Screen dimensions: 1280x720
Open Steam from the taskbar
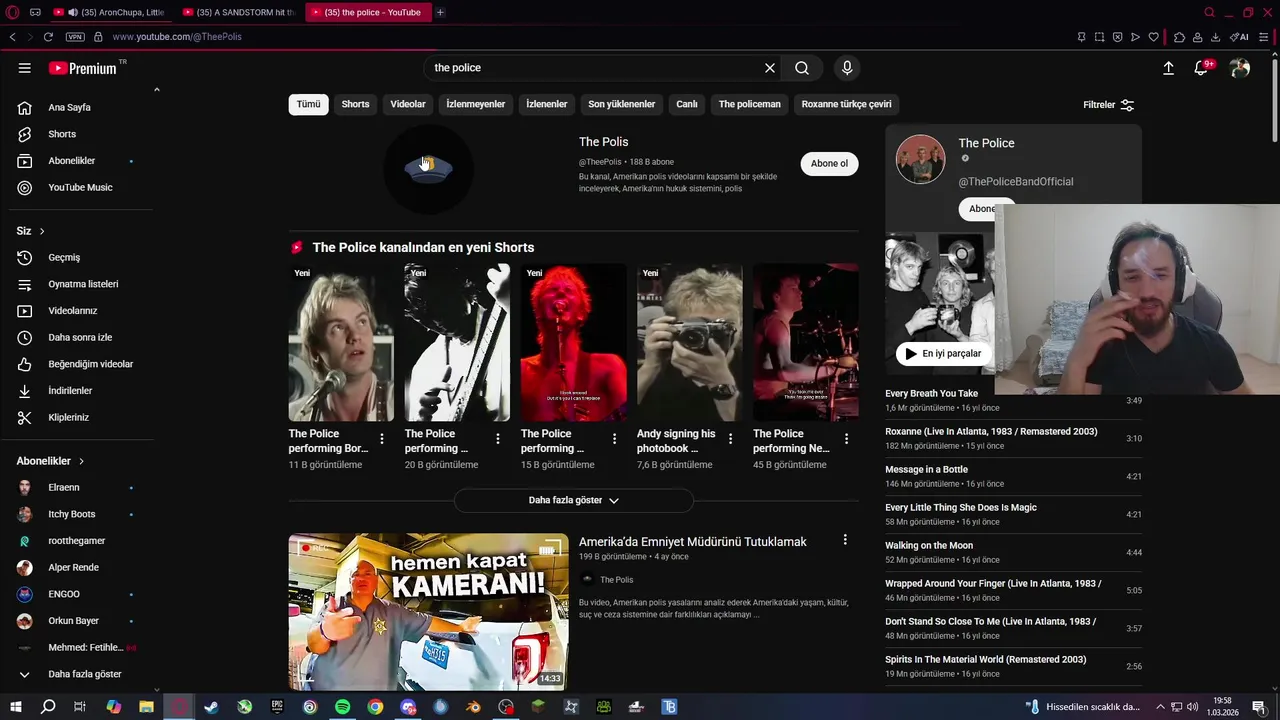(212, 707)
